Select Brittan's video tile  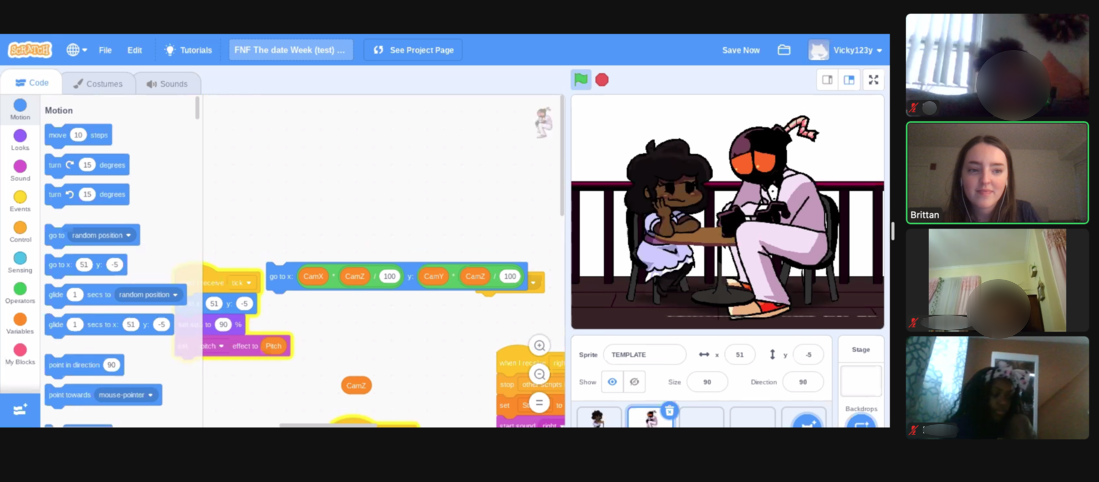(x=997, y=172)
